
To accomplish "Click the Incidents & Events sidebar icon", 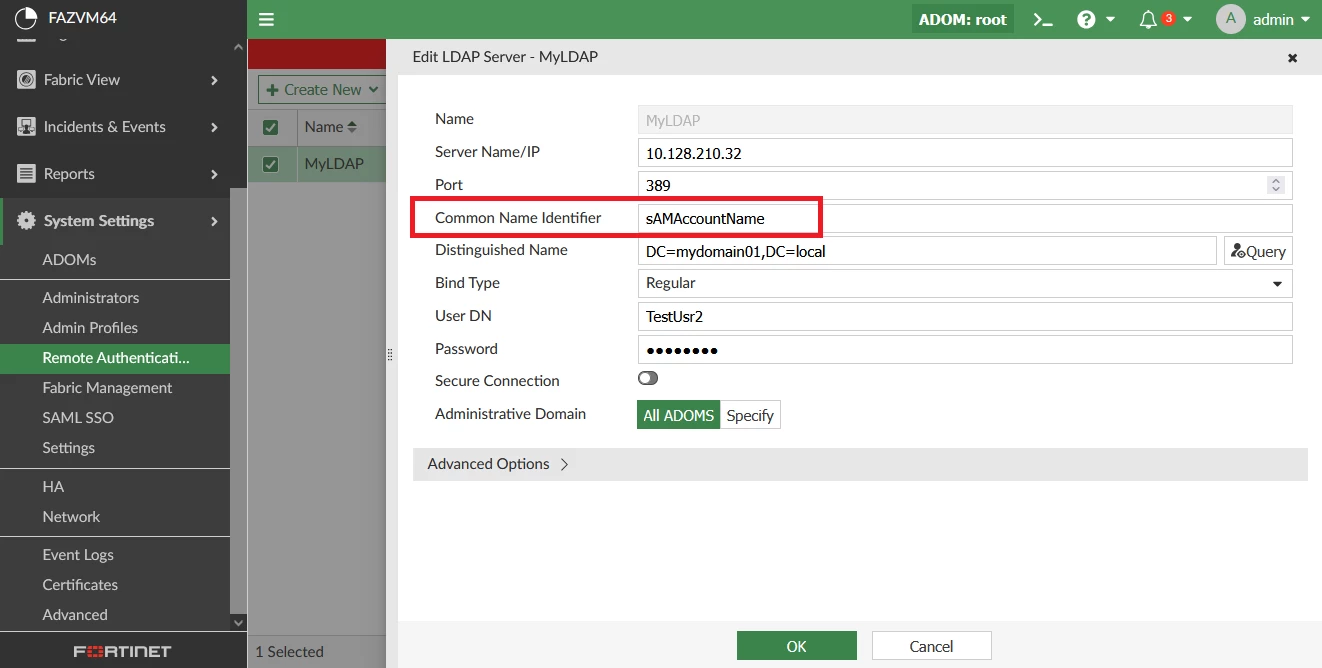I will pos(26,127).
